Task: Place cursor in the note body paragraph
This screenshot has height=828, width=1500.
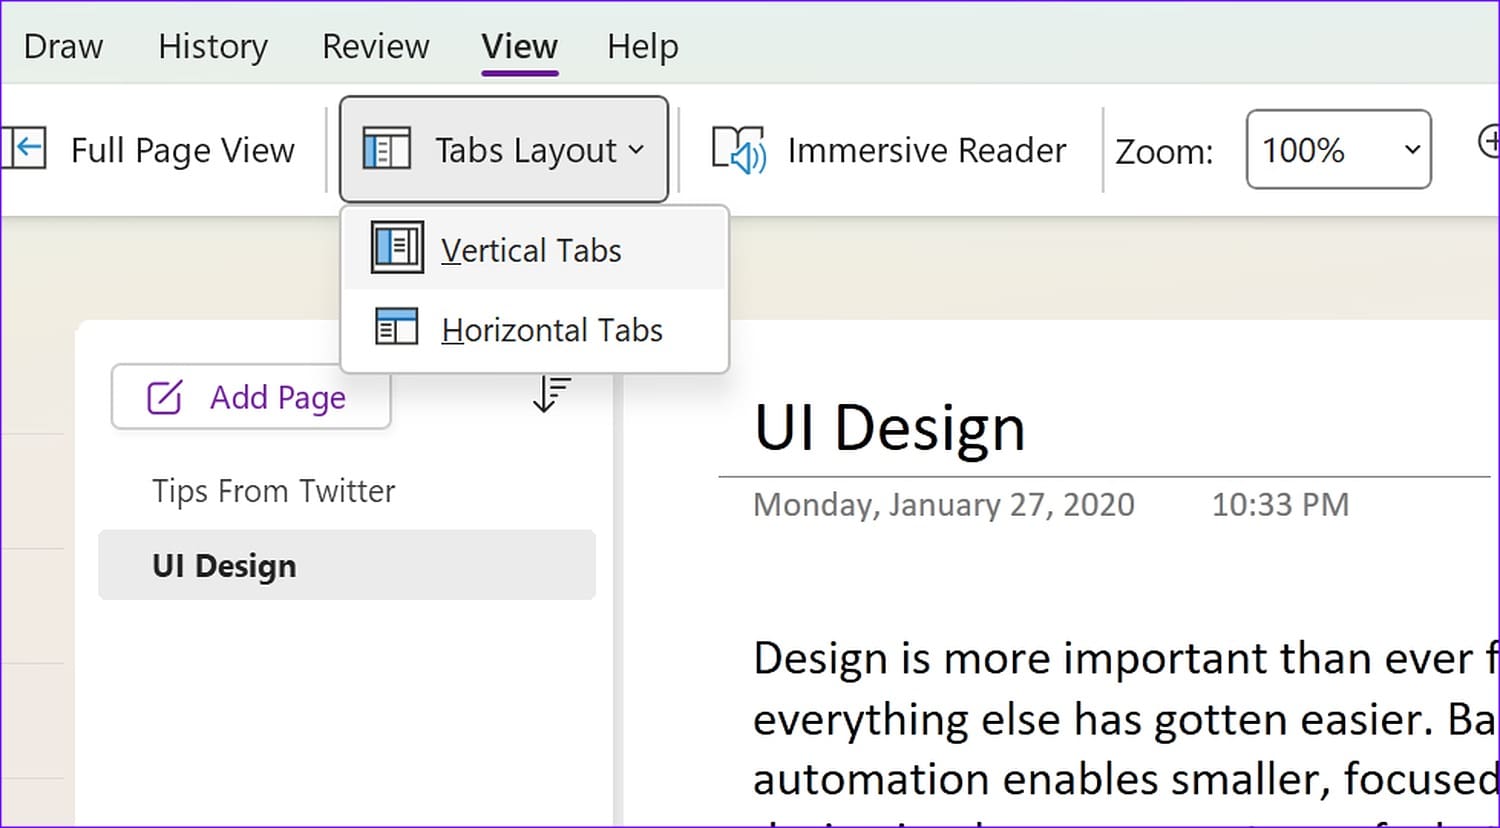Action: click(x=1110, y=719)
